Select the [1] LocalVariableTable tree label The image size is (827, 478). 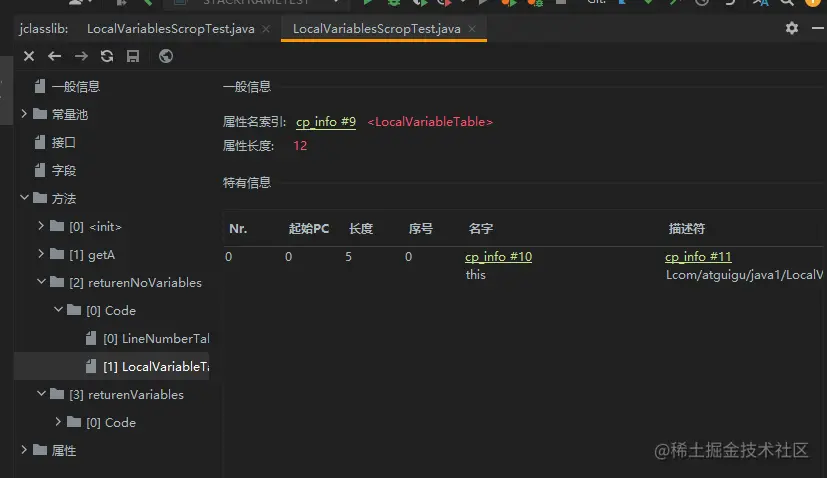click(x=156, y=367)
